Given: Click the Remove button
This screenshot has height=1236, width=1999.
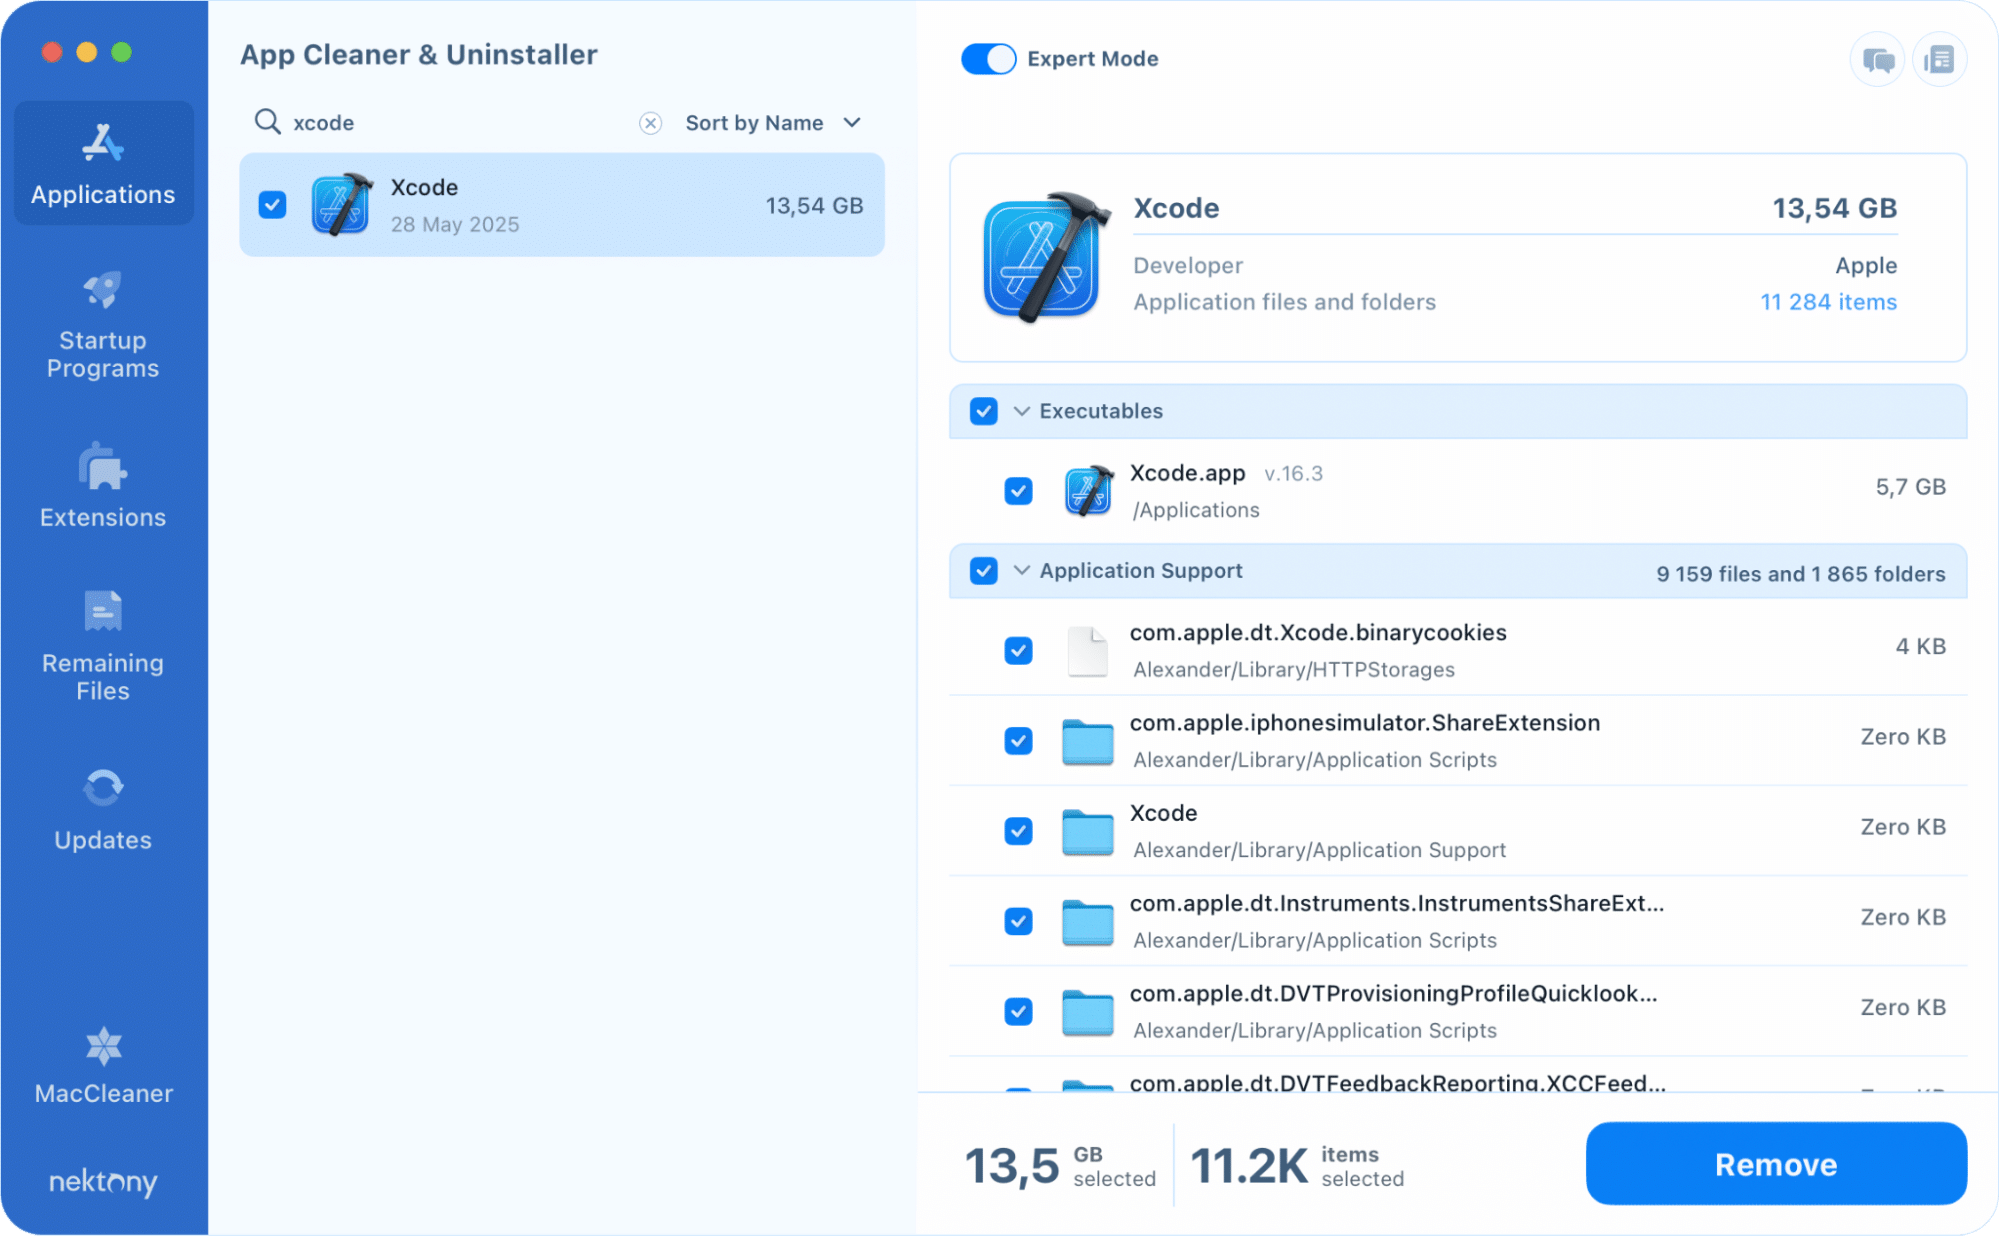Looking at the screenshot, I should [x=1776, y=1164].
